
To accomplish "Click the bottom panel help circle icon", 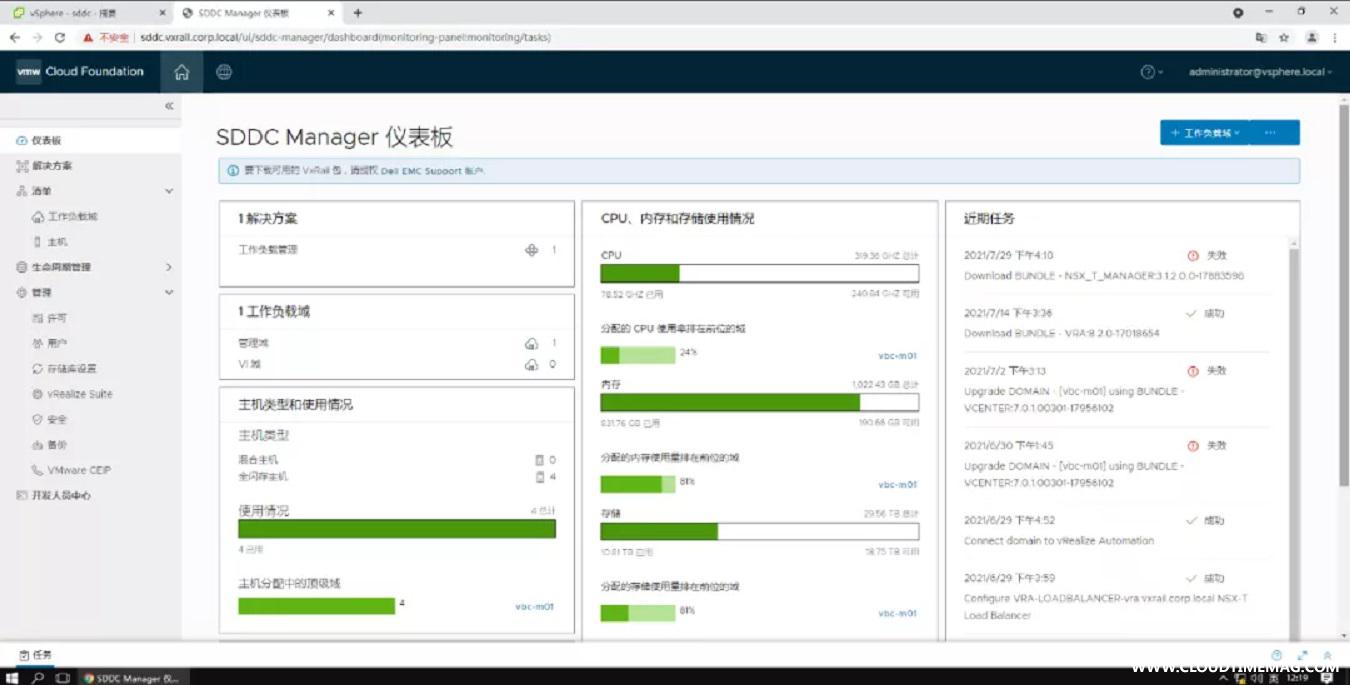I will pyautogui.click(x=1276, y=656).
